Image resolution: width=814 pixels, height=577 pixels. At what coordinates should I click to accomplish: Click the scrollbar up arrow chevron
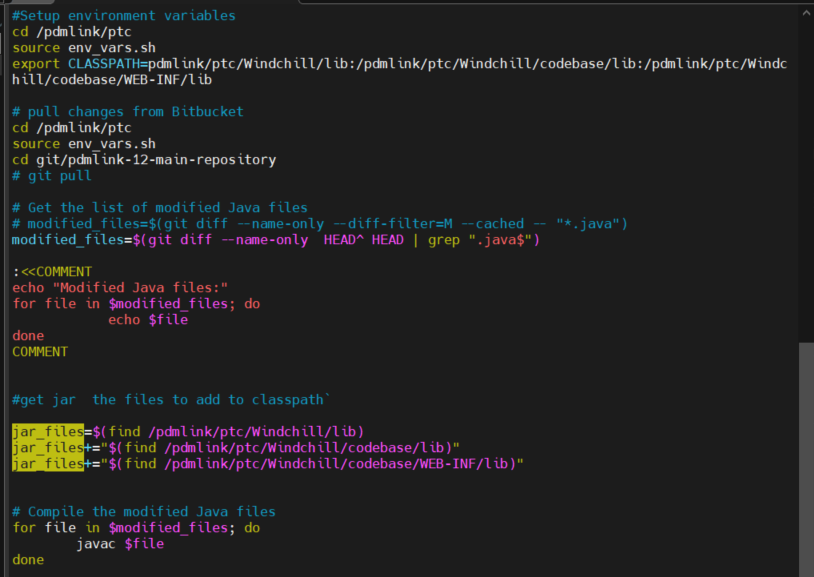806,10
